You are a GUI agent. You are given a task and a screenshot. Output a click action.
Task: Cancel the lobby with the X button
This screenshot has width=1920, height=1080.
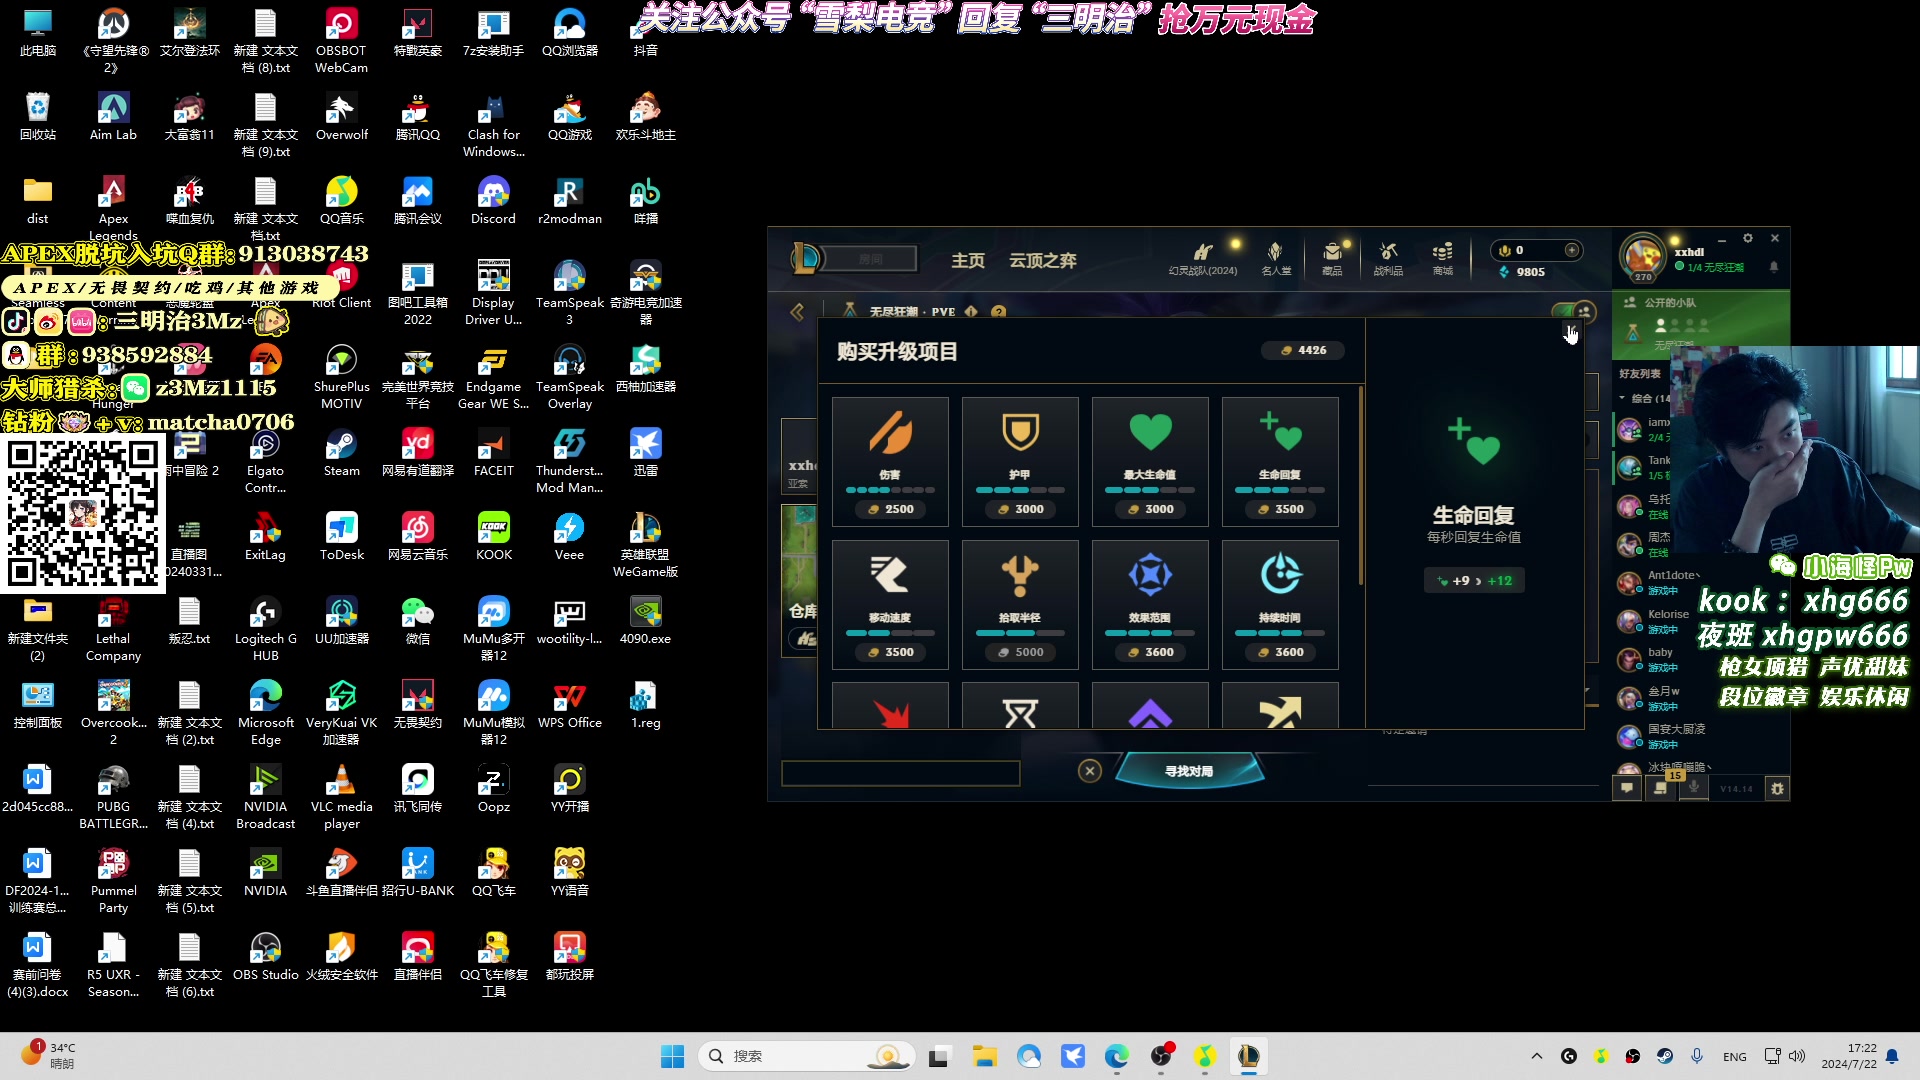click(x=1090, y=770)
